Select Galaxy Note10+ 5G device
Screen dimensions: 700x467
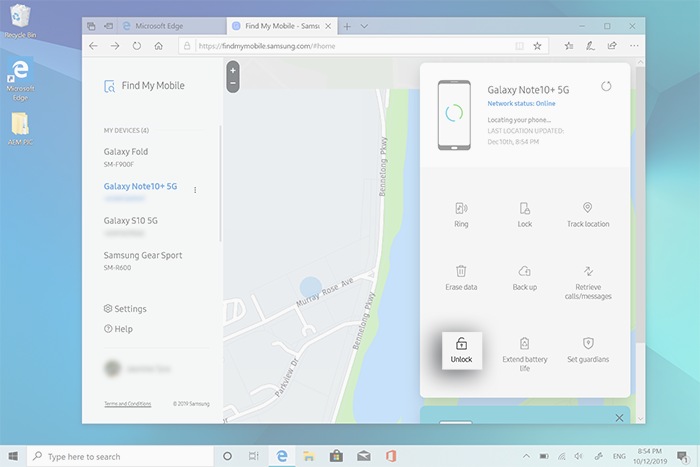(140, 192)
